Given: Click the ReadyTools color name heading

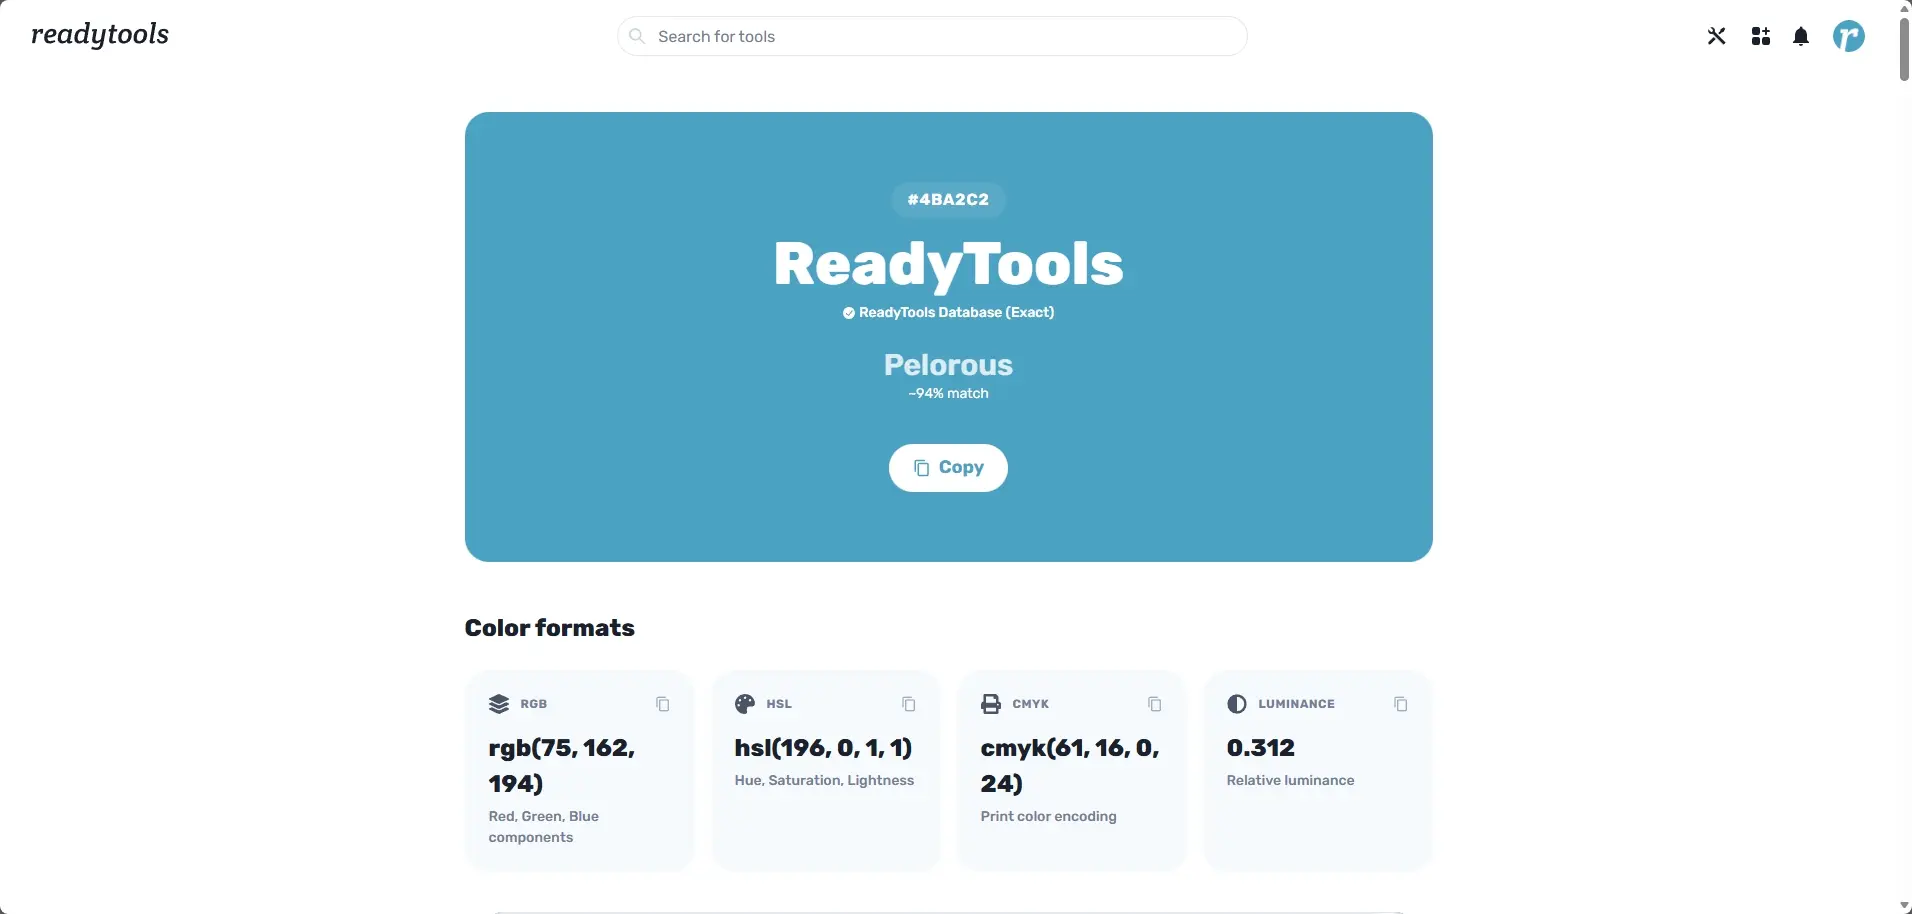Looking at the screenshot, I should pyautogui.click(x=948, y=265).
